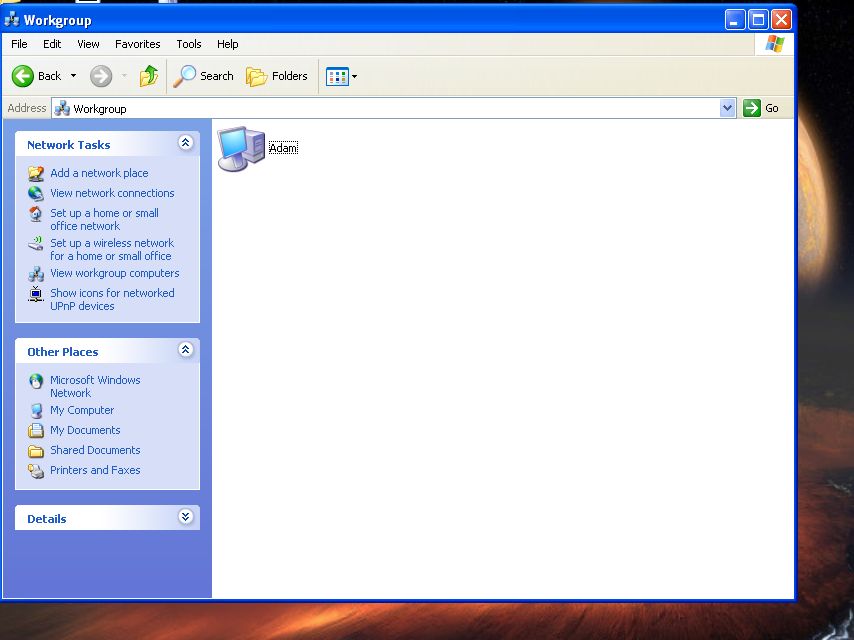Viewport: 854px width, 640px height.
Task: Open the Help menu
Action: [x=227, y=44]
